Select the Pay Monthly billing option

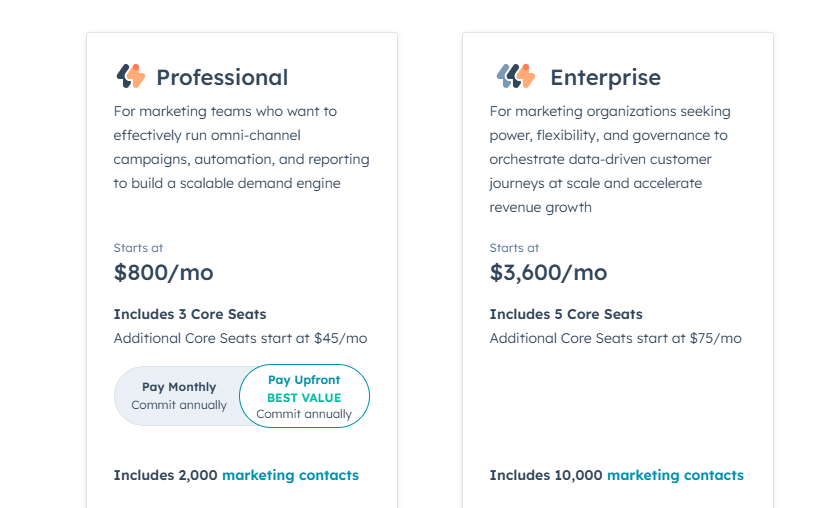click(179, 396)
